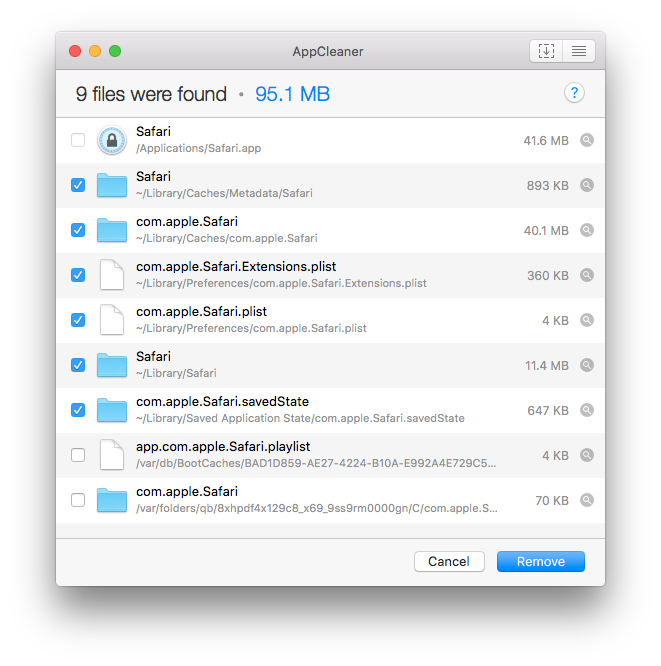The image size is (661, 666).
Task: Select the com.apple.Safari.savedState name
Action: (x=222, y=401)
